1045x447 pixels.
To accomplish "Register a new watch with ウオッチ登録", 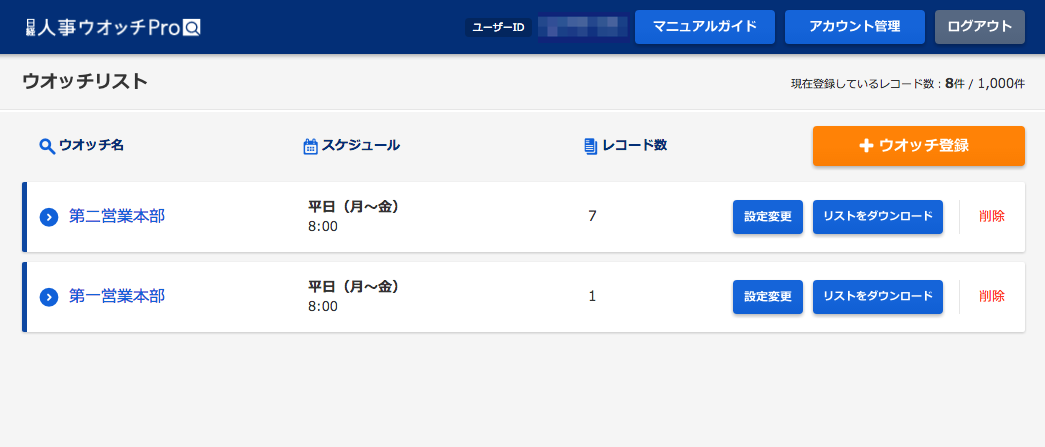I will [918, 146].
